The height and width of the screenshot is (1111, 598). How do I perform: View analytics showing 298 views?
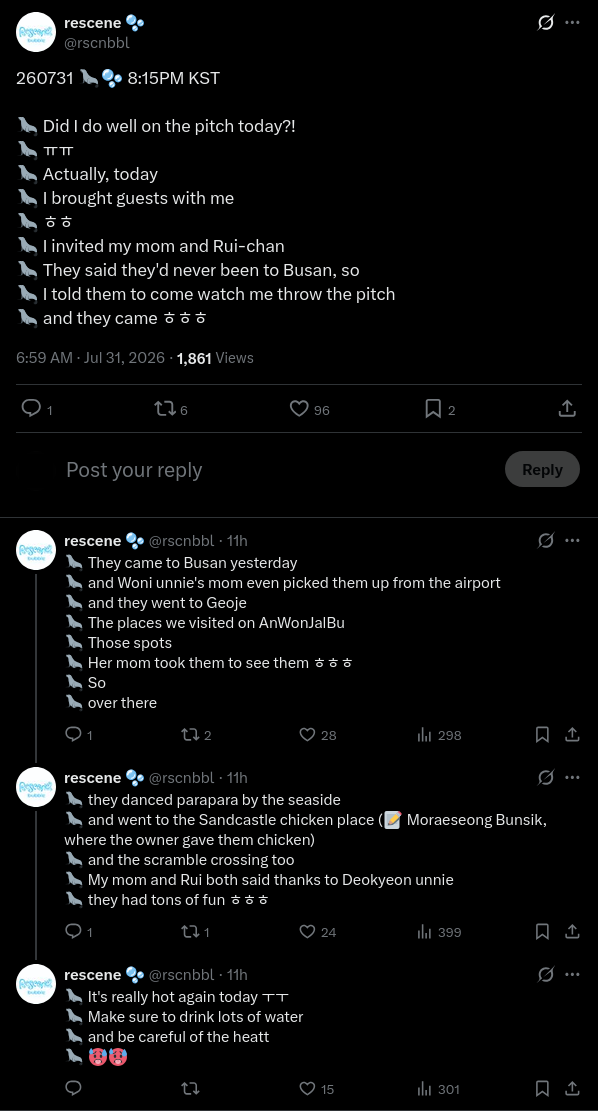[439, 735]
